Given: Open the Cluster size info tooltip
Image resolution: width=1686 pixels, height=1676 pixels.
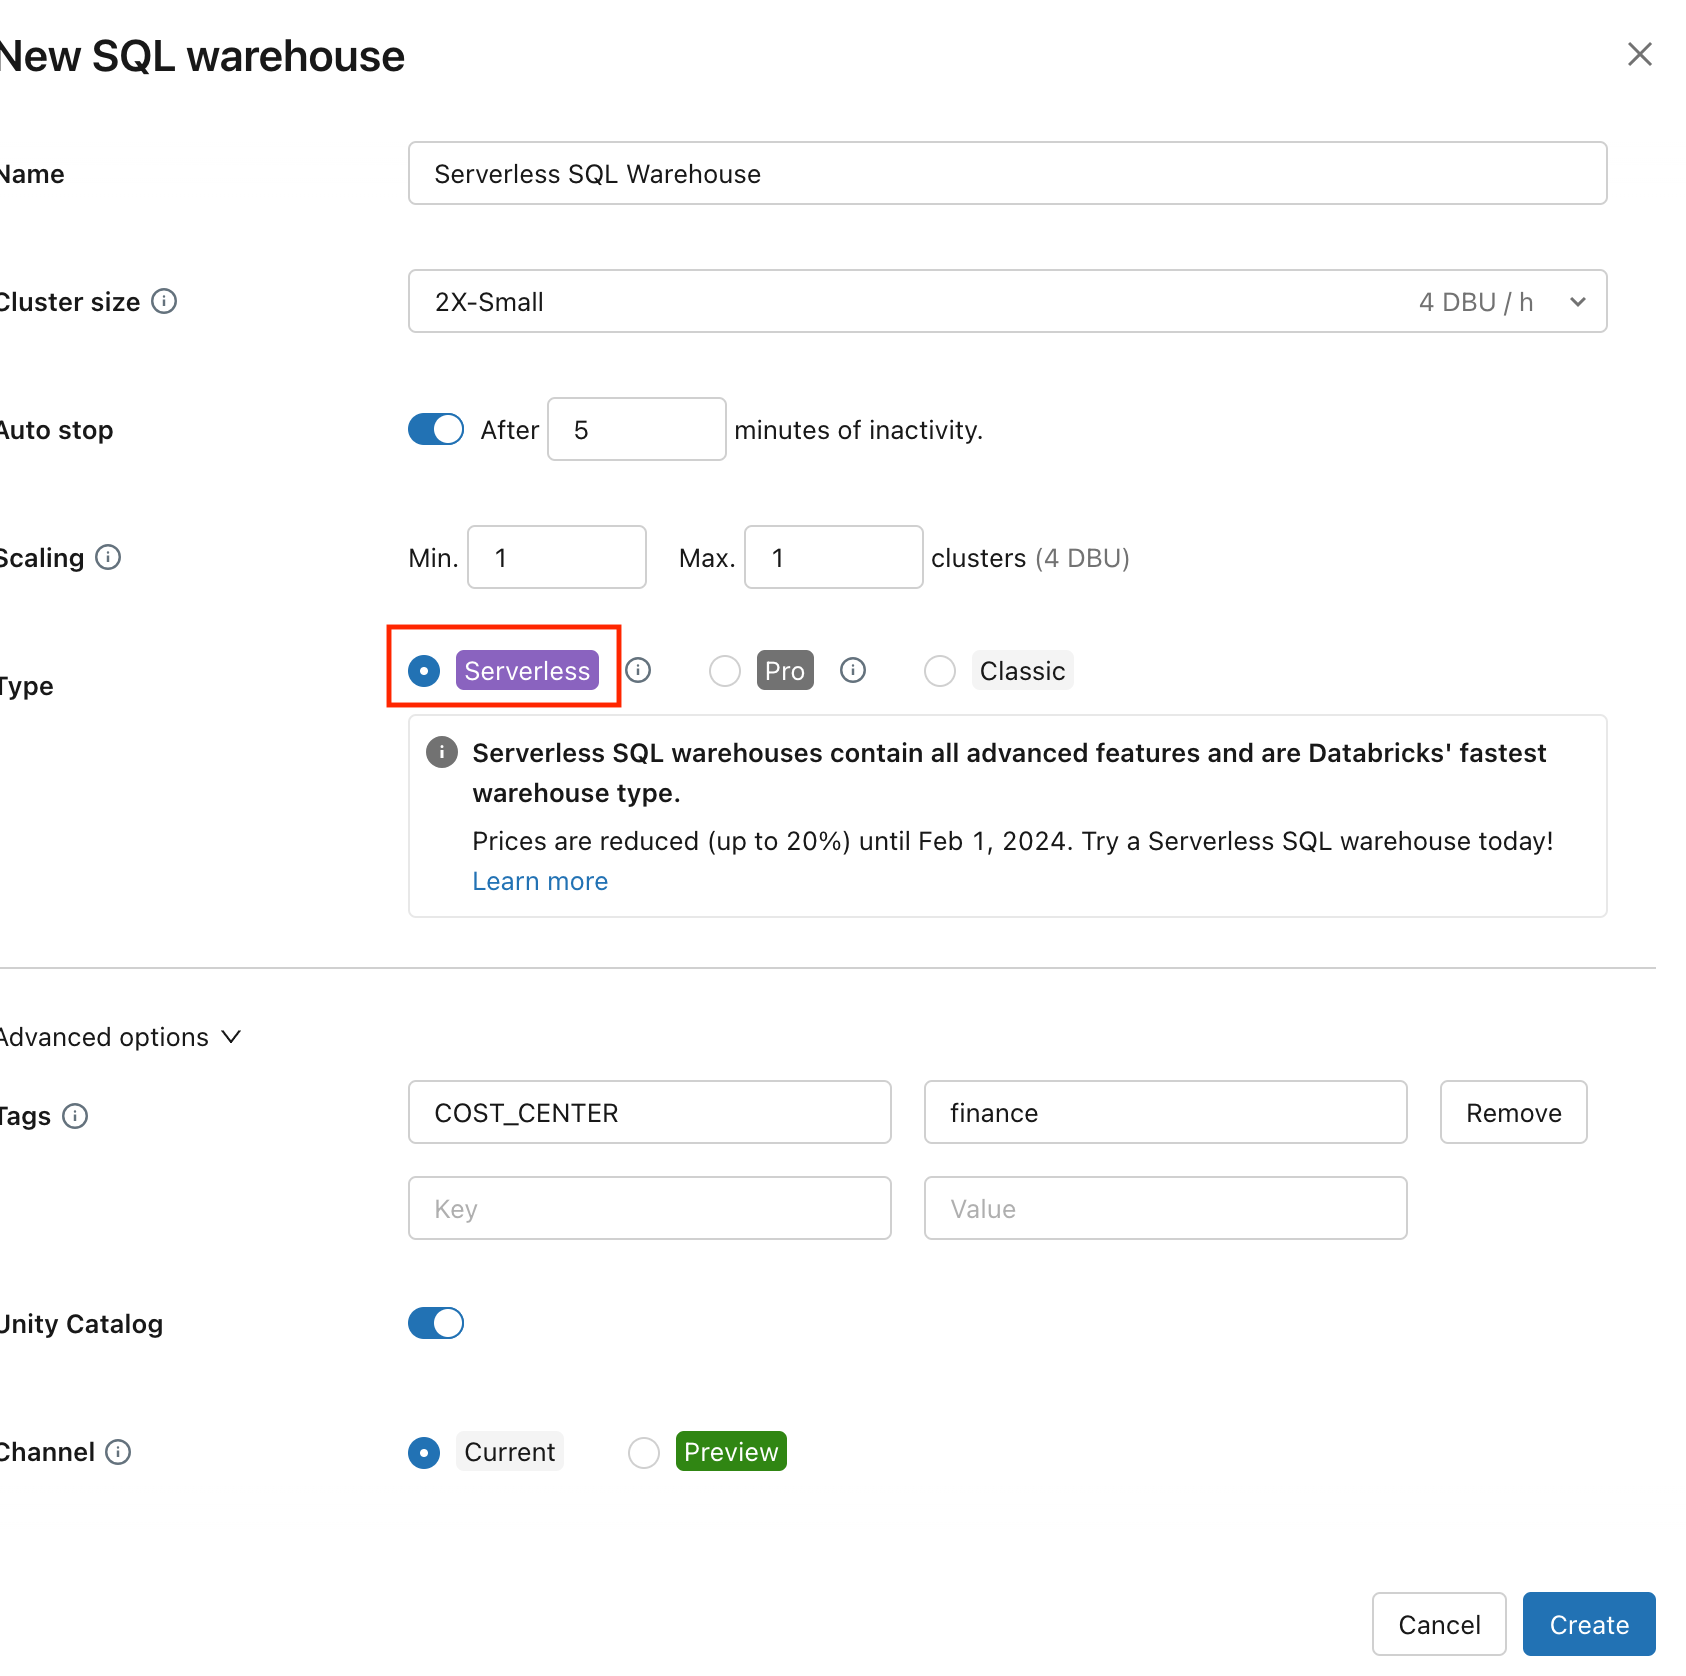Looking at the screenshot, I should (165, 301).
